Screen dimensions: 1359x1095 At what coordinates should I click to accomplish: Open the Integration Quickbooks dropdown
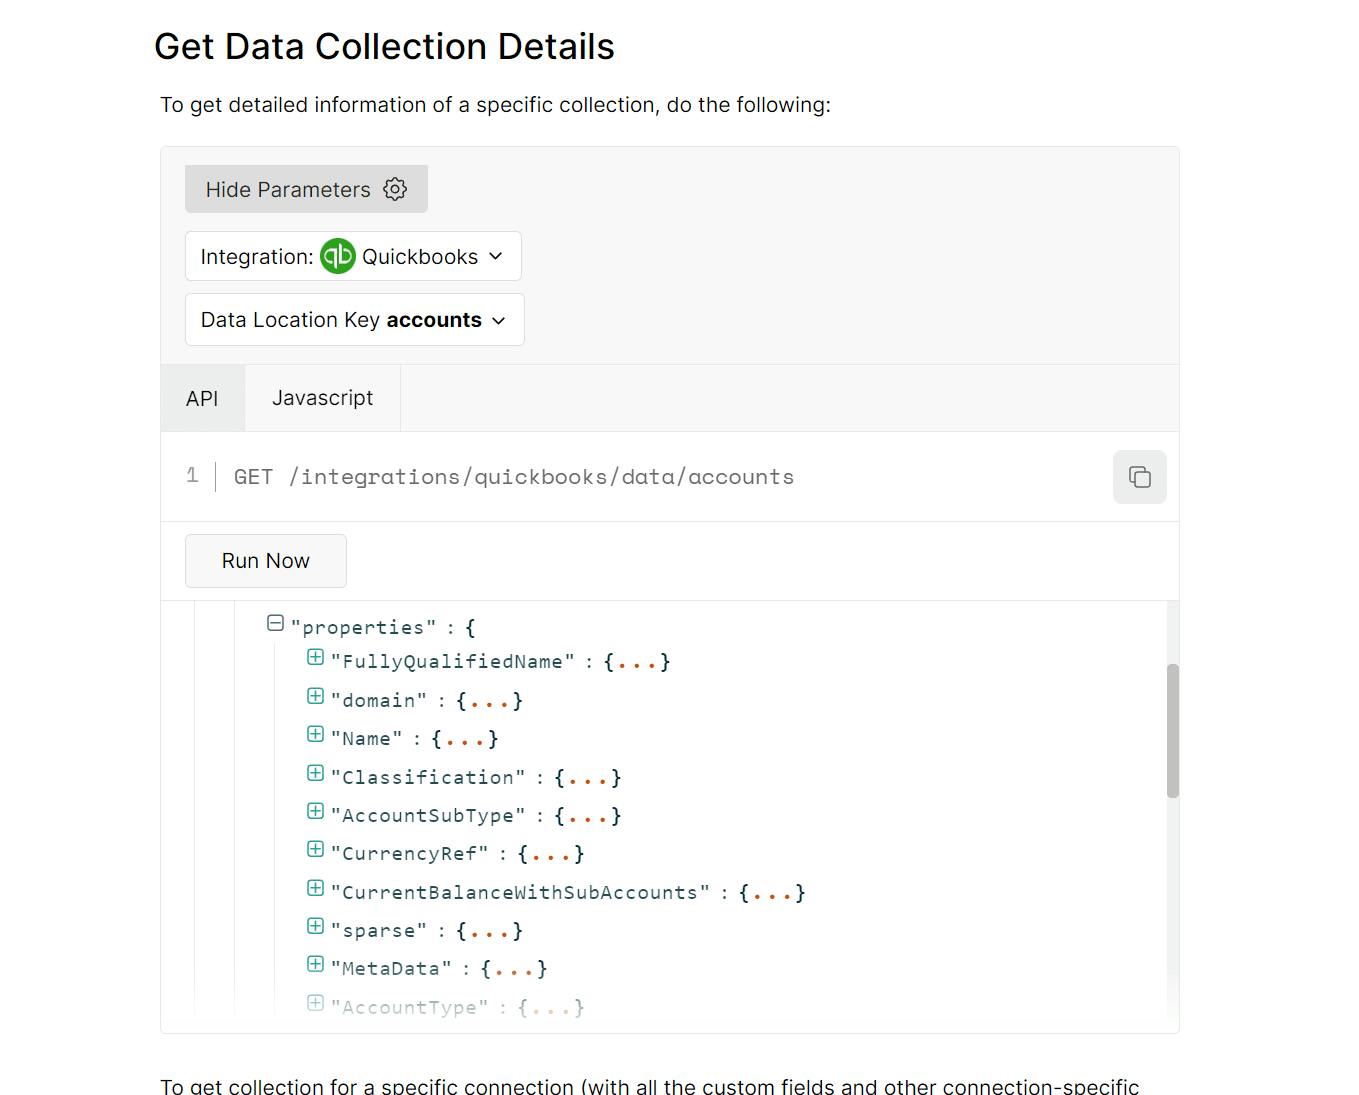353,256
